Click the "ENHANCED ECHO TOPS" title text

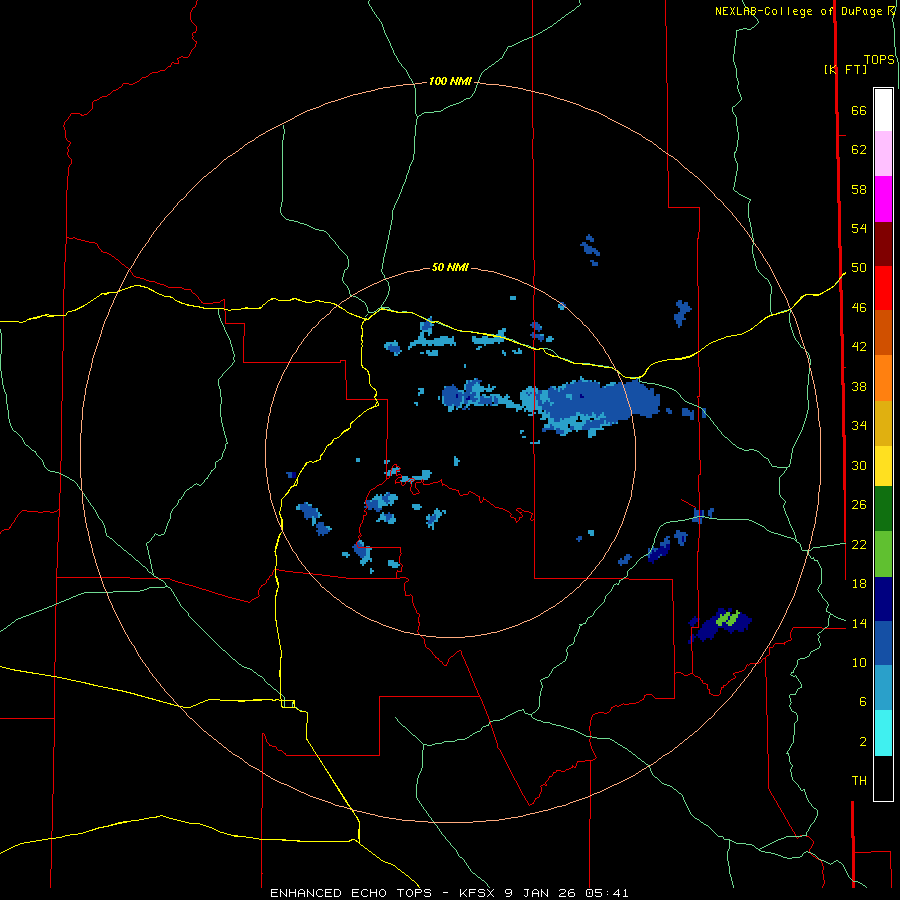coord(351,893)
